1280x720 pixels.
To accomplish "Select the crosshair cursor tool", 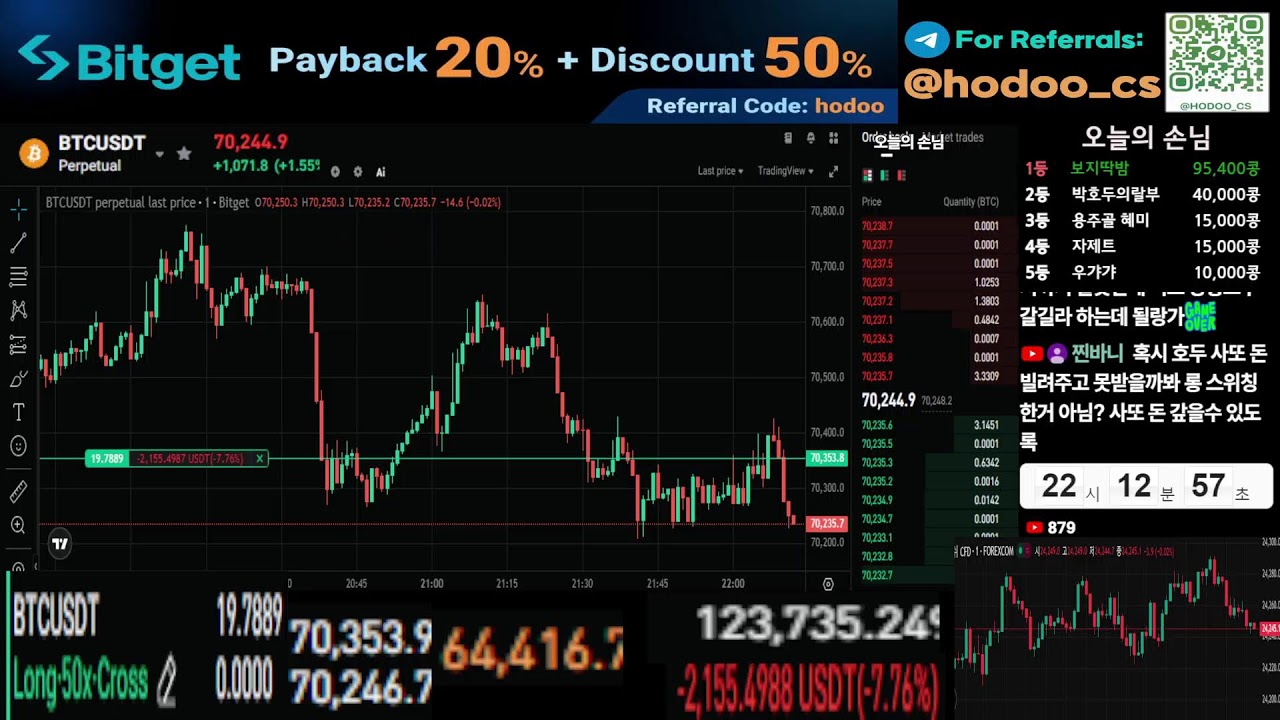I will click(18, 210).
